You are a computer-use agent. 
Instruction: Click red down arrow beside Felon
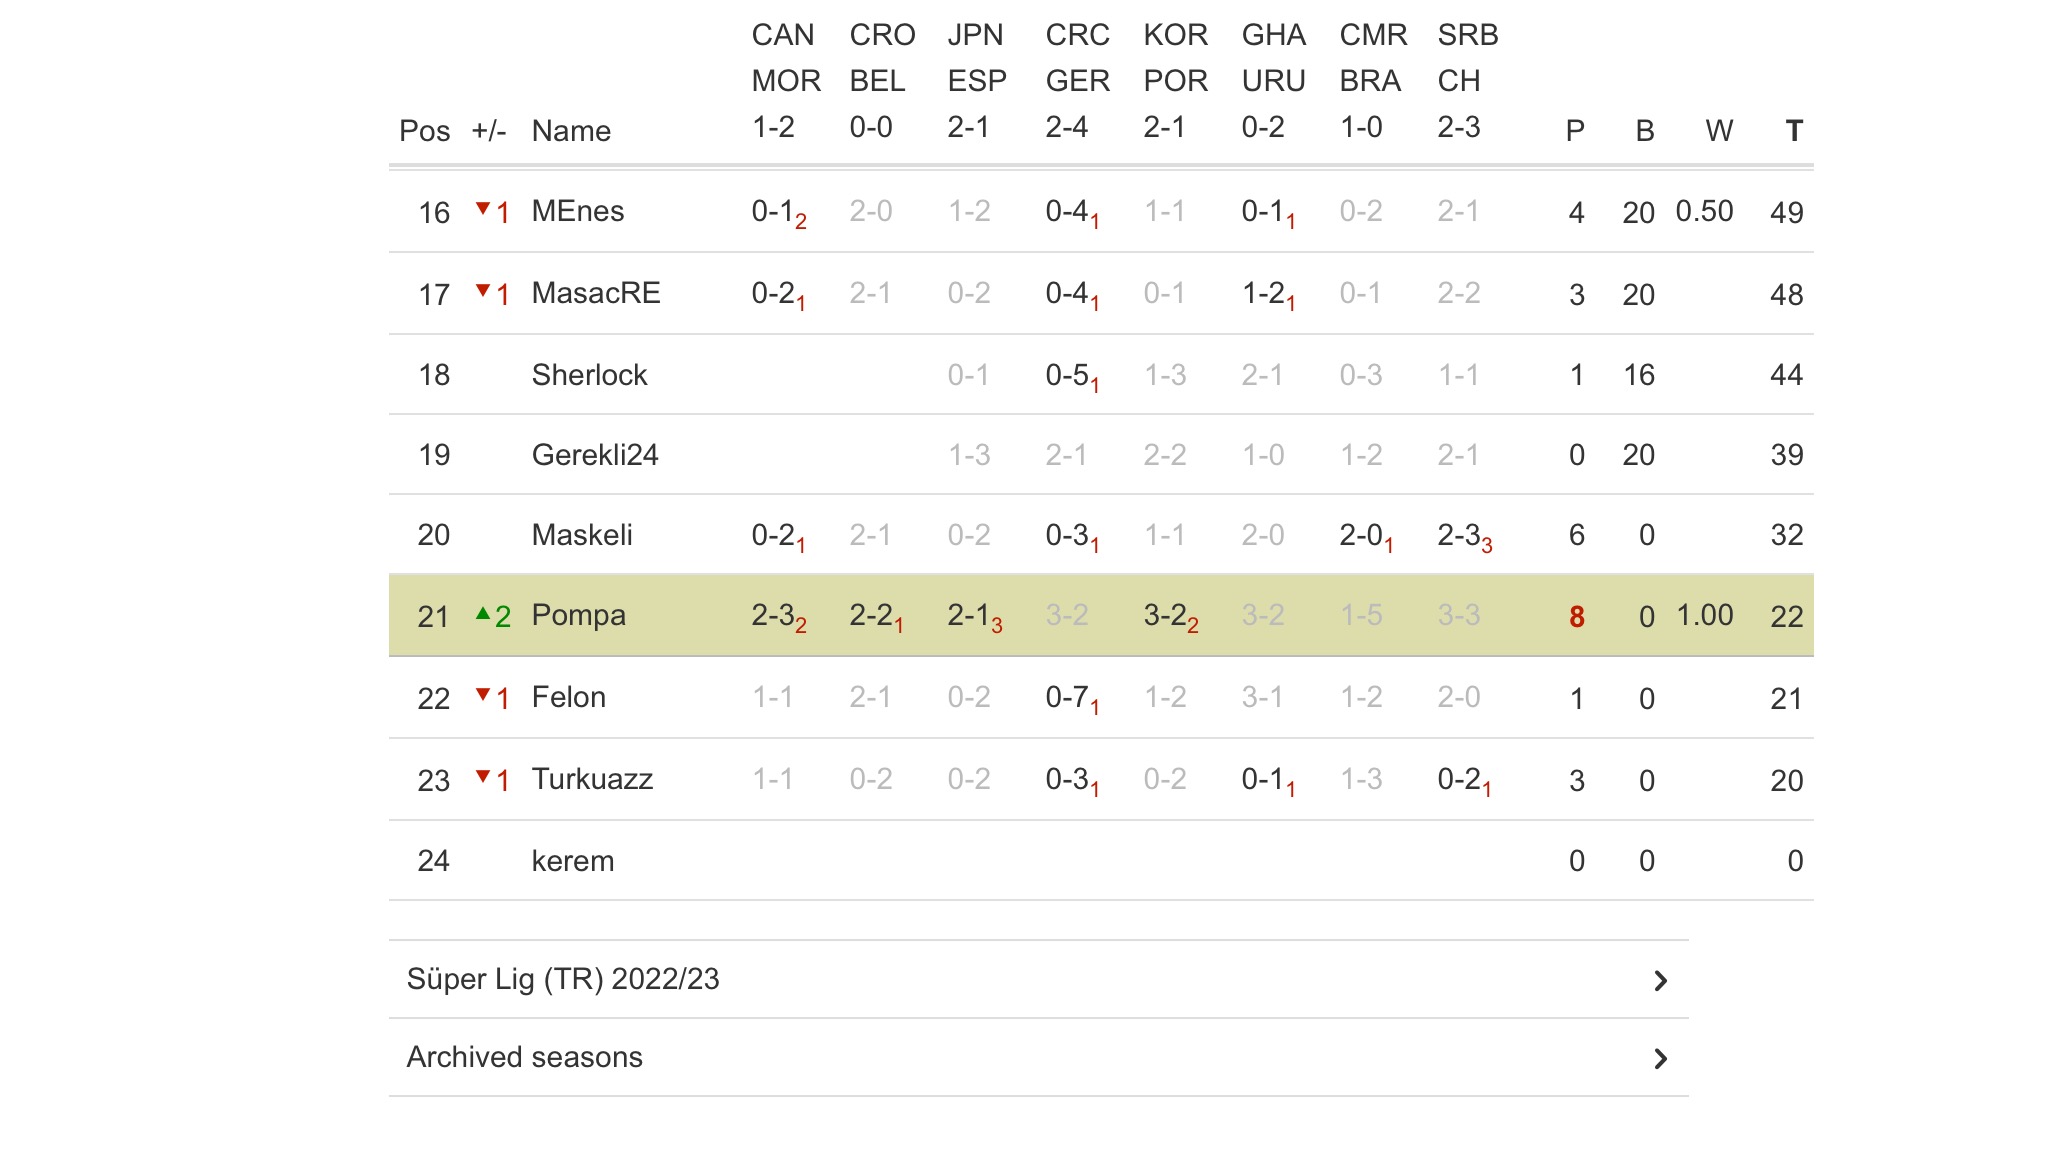click(x=483, y=695)
